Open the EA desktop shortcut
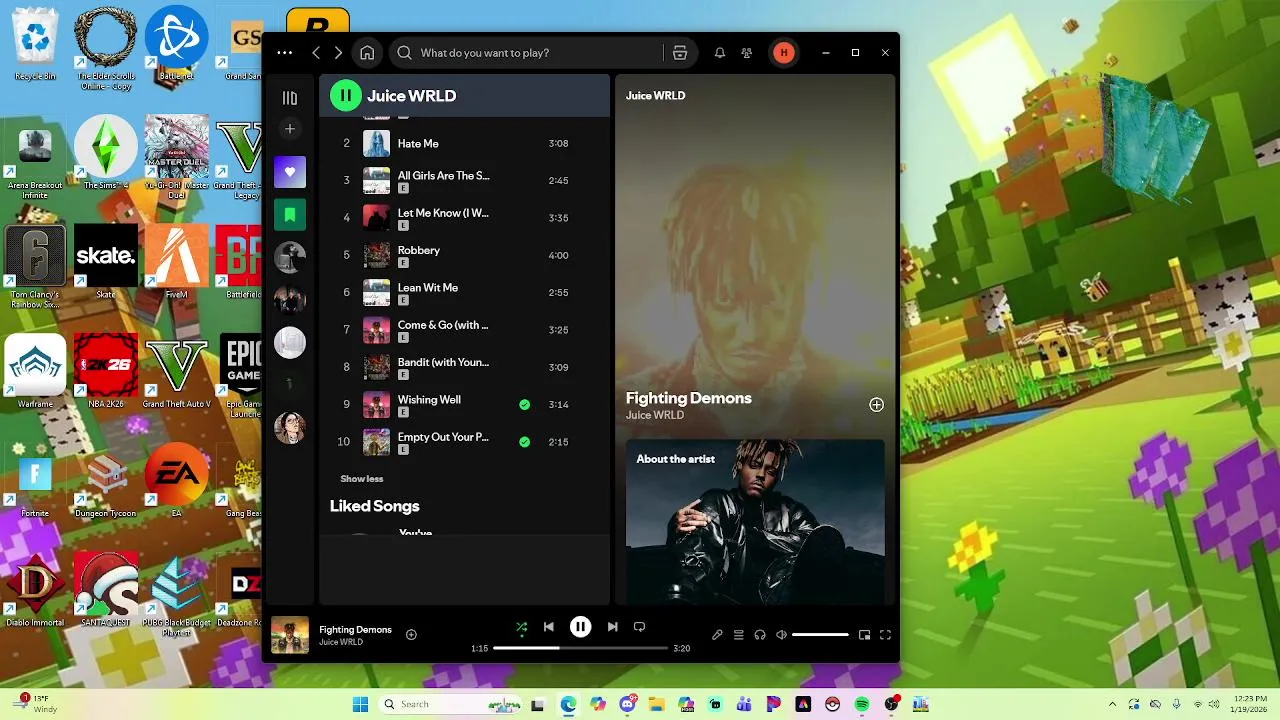1280x720 pixels. pos(176,480)
